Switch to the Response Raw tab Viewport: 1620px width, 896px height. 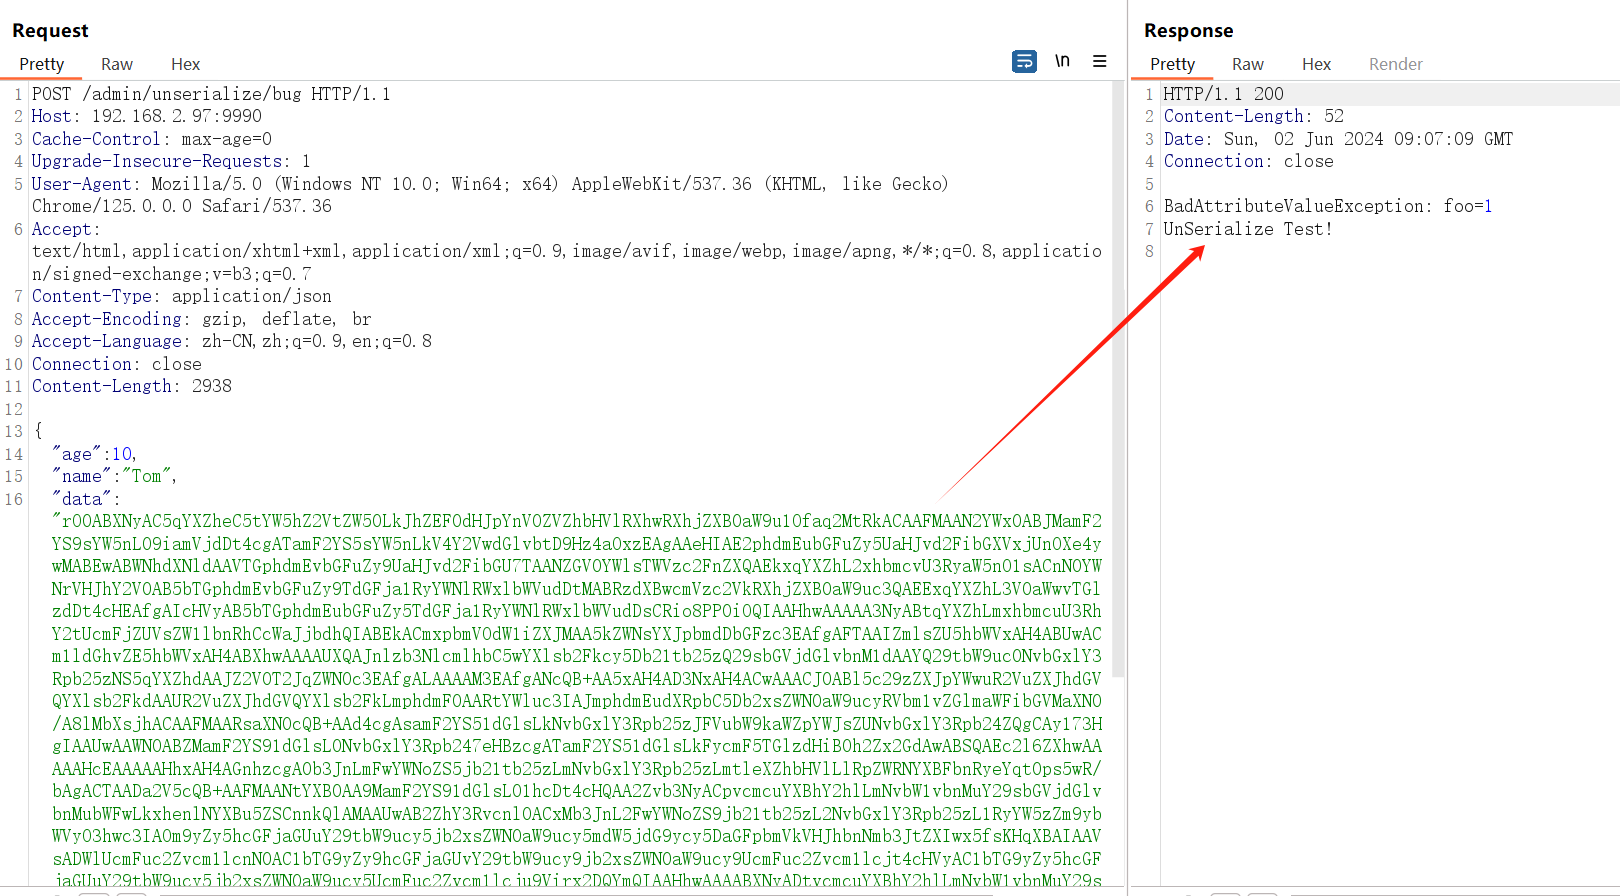tap(1247, 64)
